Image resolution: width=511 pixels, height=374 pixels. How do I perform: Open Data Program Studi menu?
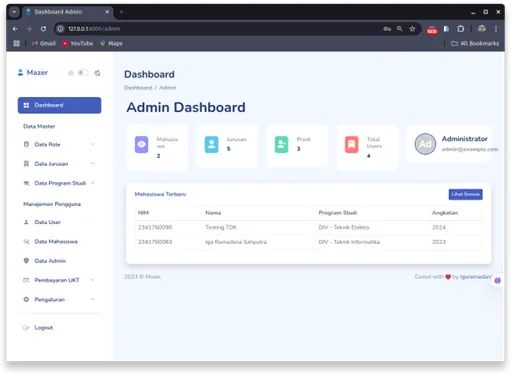59,183
